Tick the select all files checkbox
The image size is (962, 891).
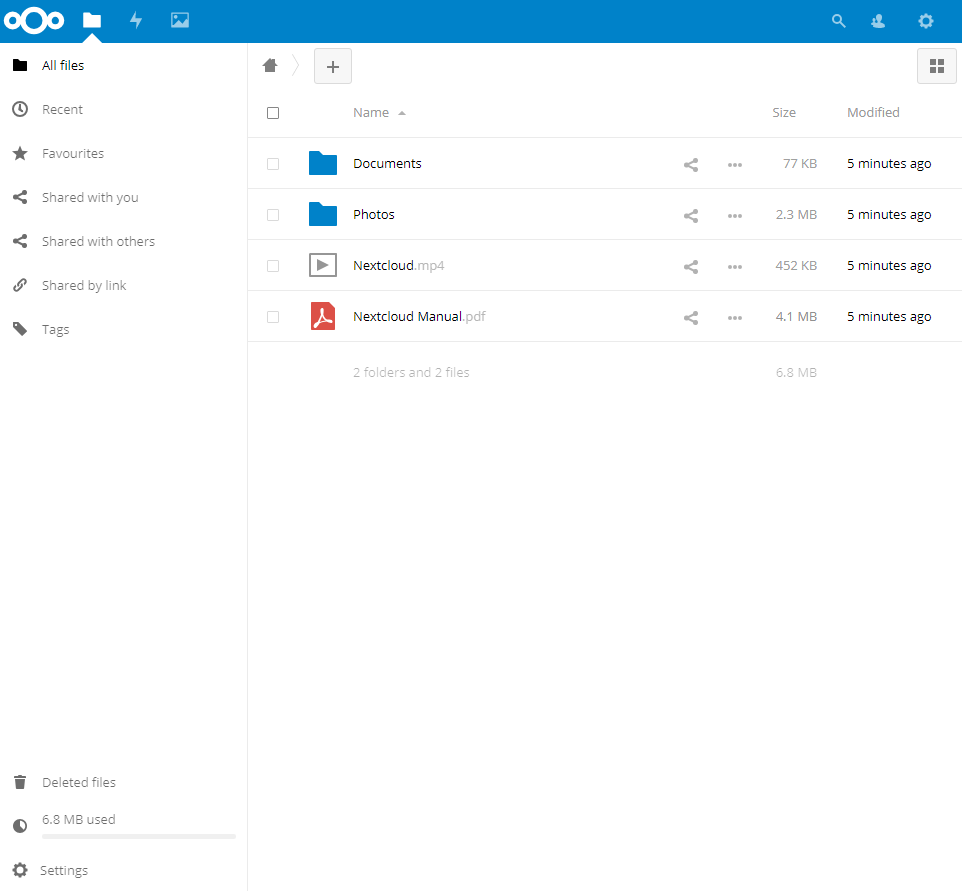coord(273,113)
